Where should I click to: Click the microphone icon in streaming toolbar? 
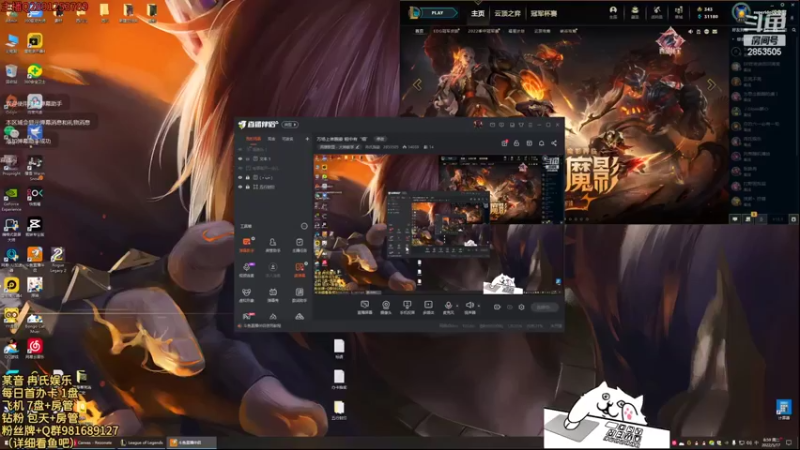(448, 307)
